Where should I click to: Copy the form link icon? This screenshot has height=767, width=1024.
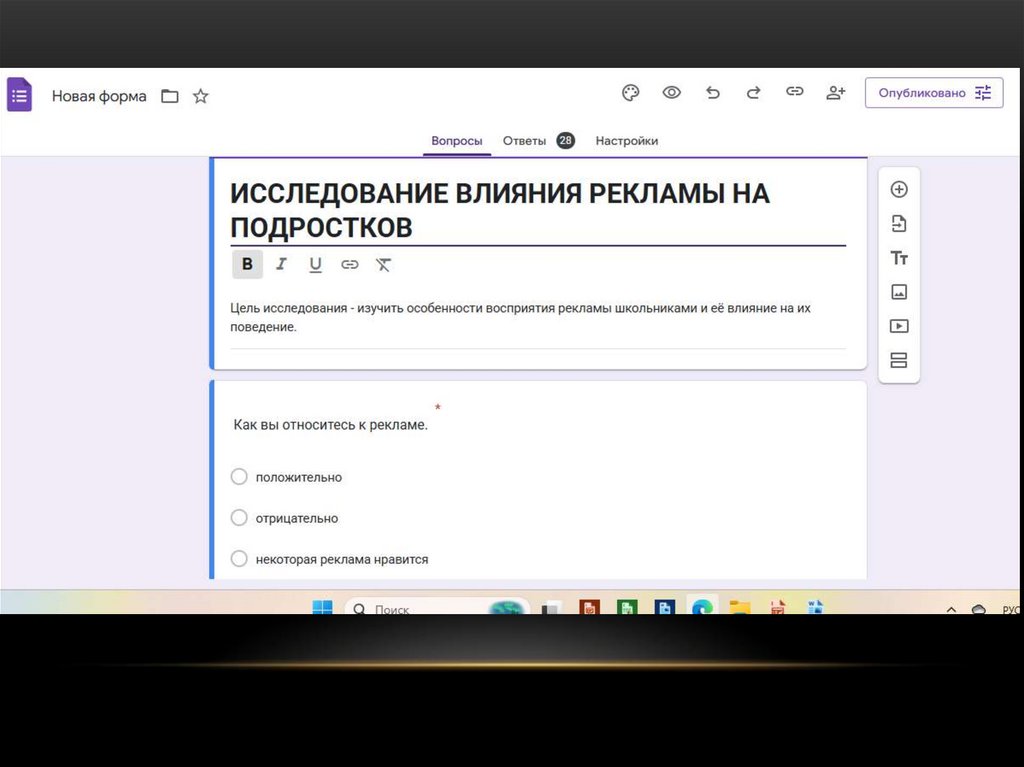pos(795,92)
